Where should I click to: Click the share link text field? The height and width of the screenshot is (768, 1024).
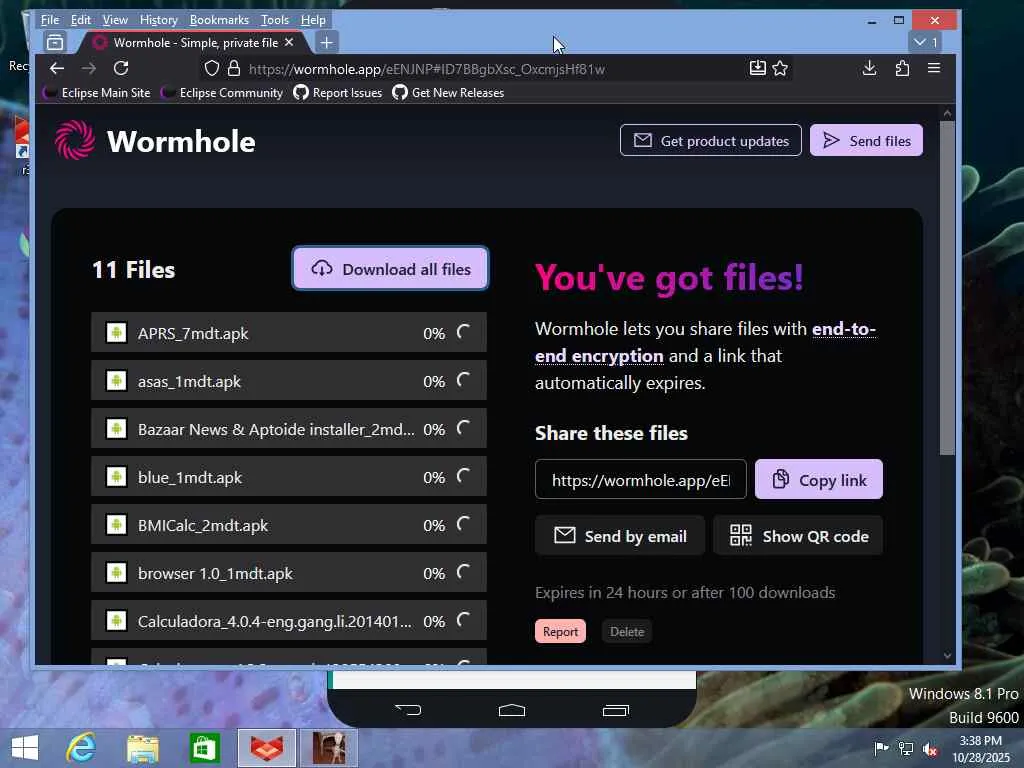tap(641, 479)
